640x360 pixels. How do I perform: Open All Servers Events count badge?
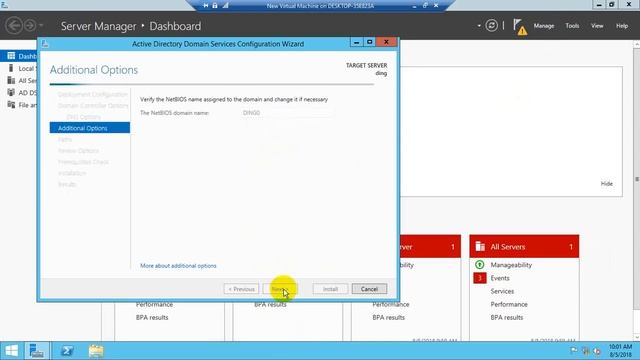pos(480,278)
